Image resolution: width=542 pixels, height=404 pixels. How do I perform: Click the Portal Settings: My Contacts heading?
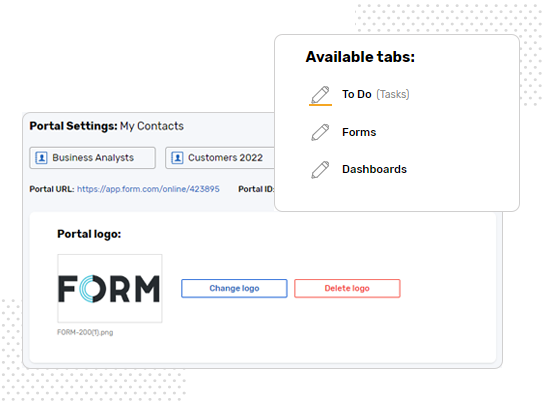[x=106, y=126]
